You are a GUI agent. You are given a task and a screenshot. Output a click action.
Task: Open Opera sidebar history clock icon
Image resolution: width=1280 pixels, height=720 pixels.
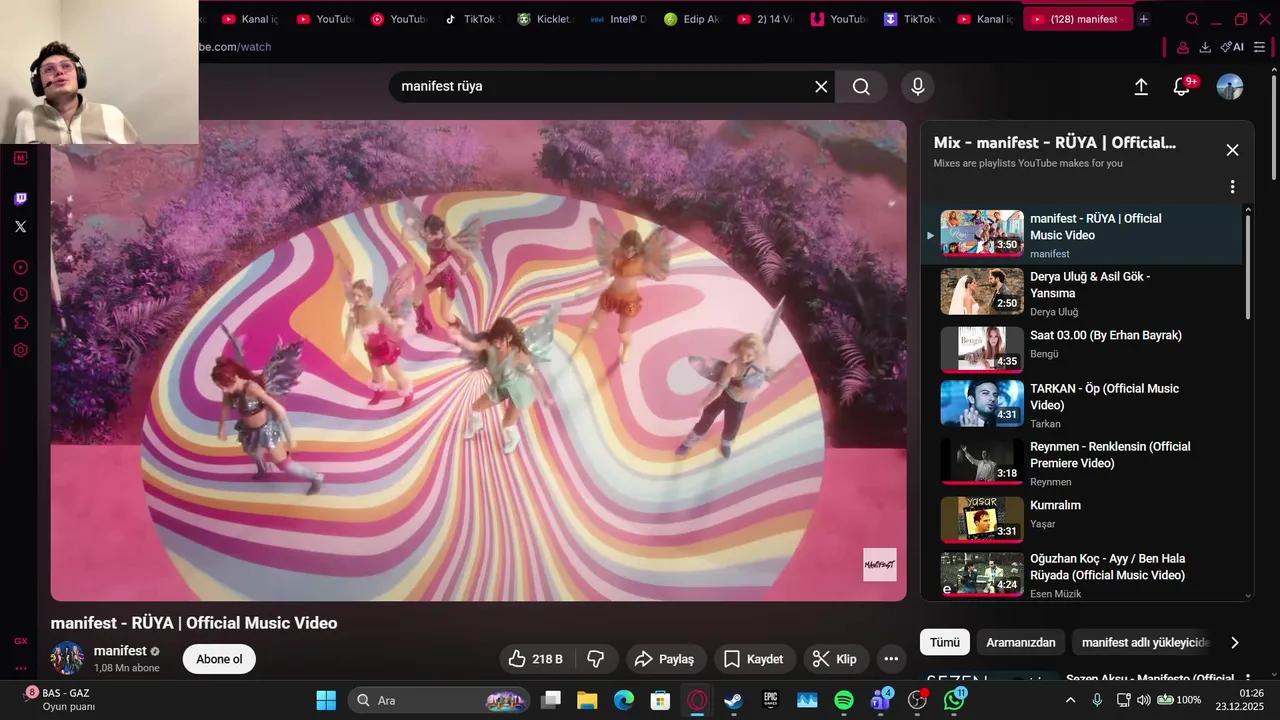coord(20,295)
